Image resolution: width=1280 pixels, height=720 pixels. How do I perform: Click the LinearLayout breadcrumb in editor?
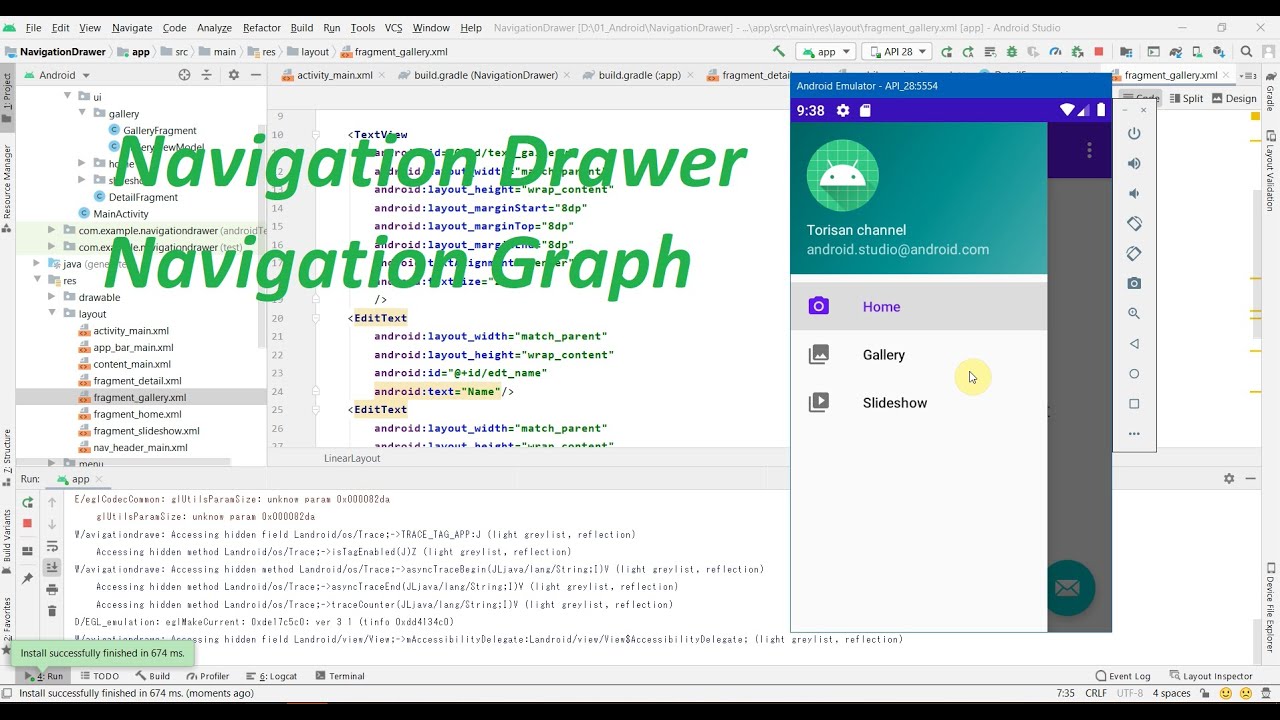pyautogui.click(x=352, y=458)
